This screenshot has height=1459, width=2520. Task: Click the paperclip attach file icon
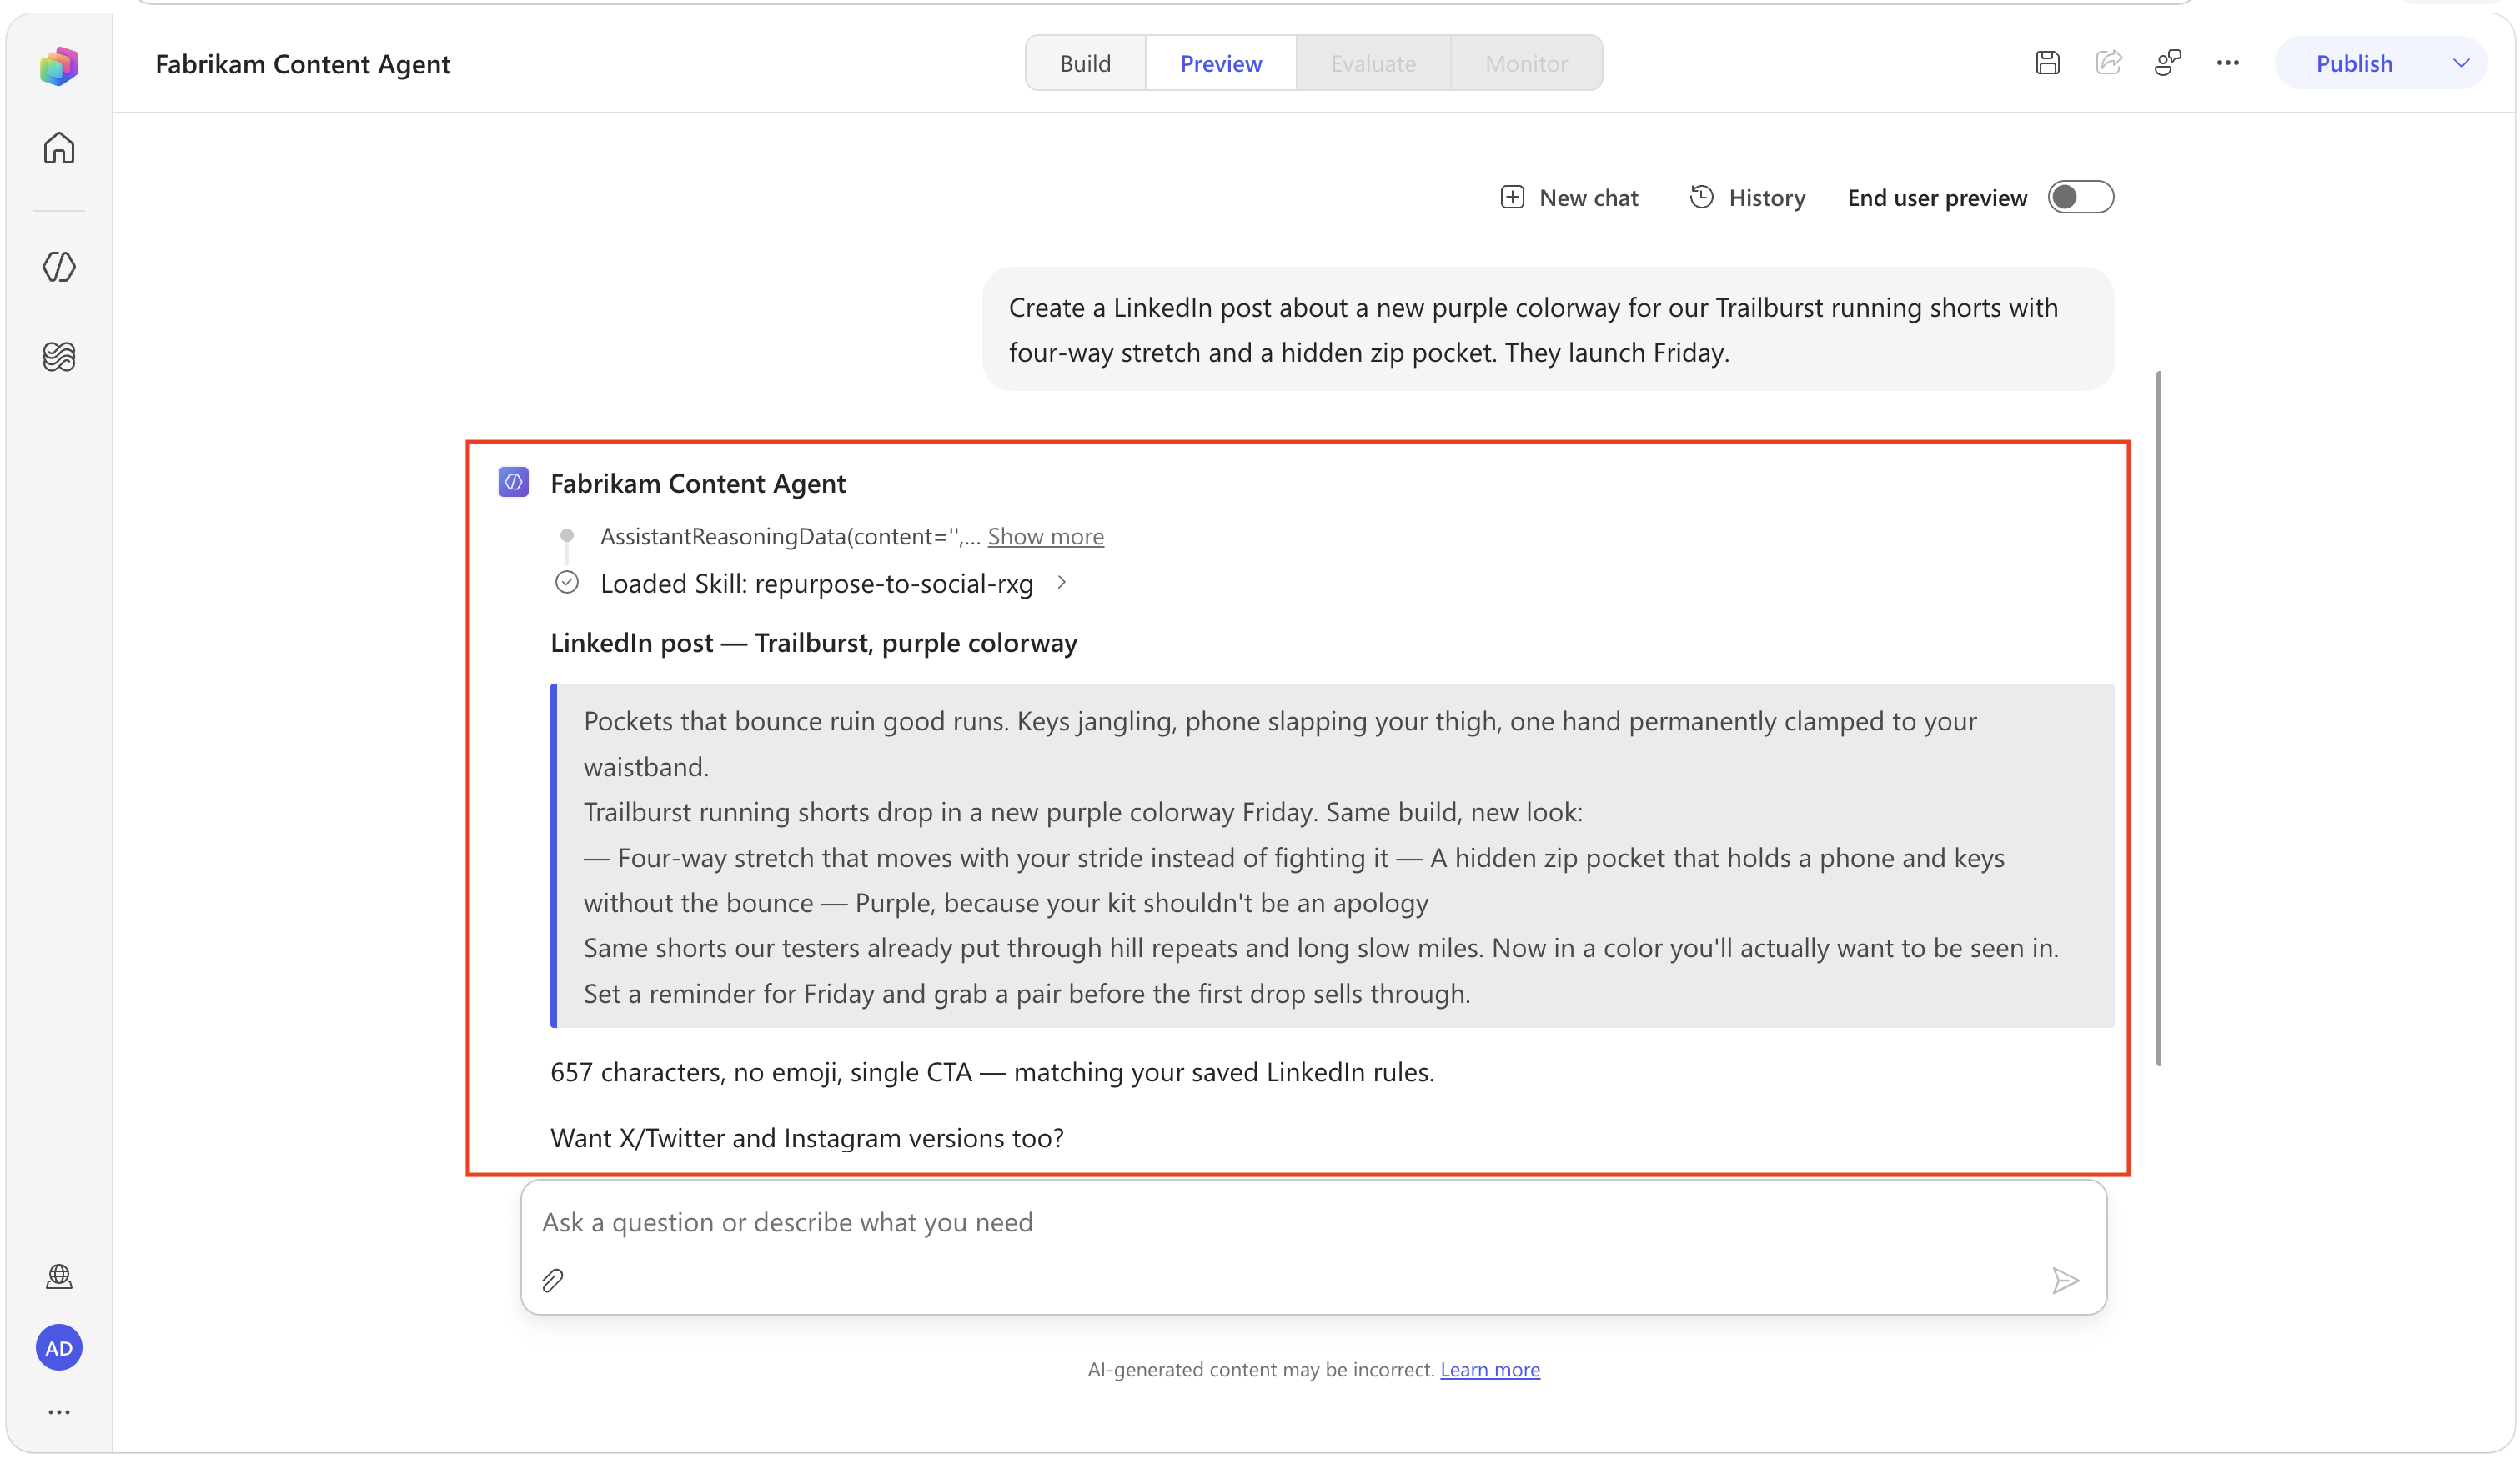click(553, 1280)
